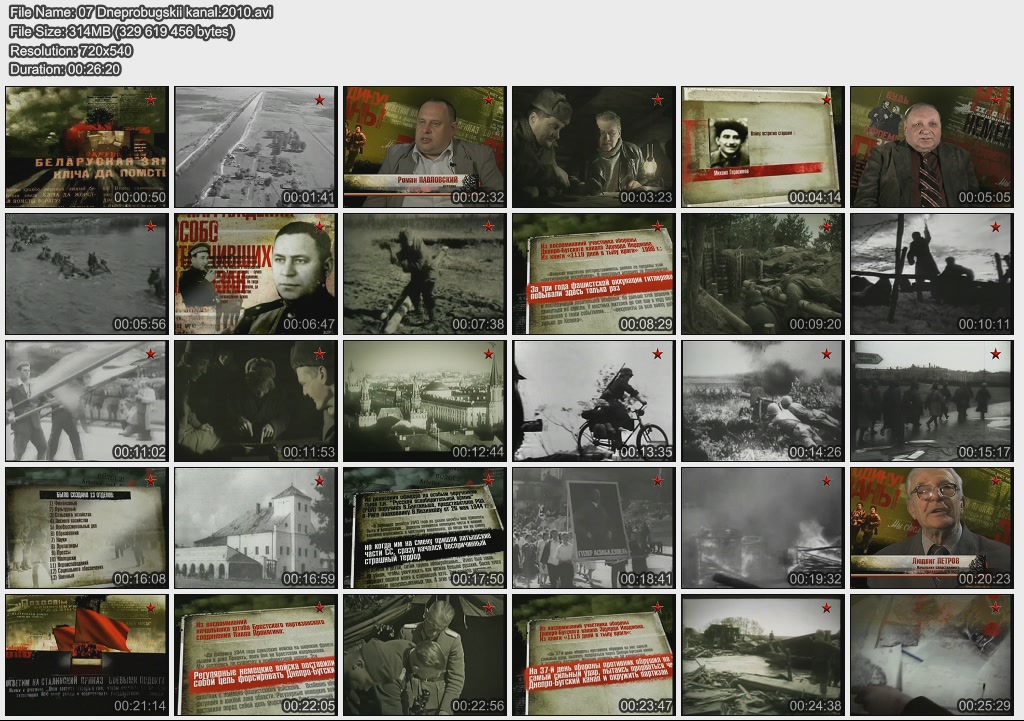Click the Ludwig Petrov interview thumbnail
Image resolution: width=1024 pixels, height=721 pixels.
coord(931,527)
